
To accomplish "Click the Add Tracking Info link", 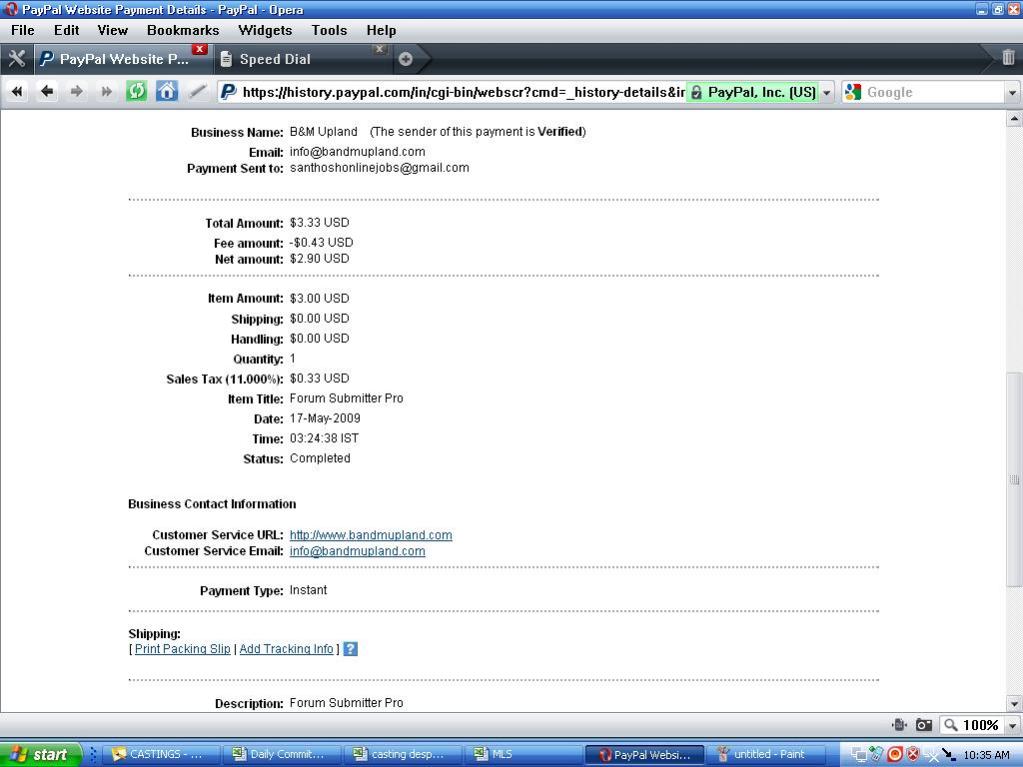I will [286, 649].
